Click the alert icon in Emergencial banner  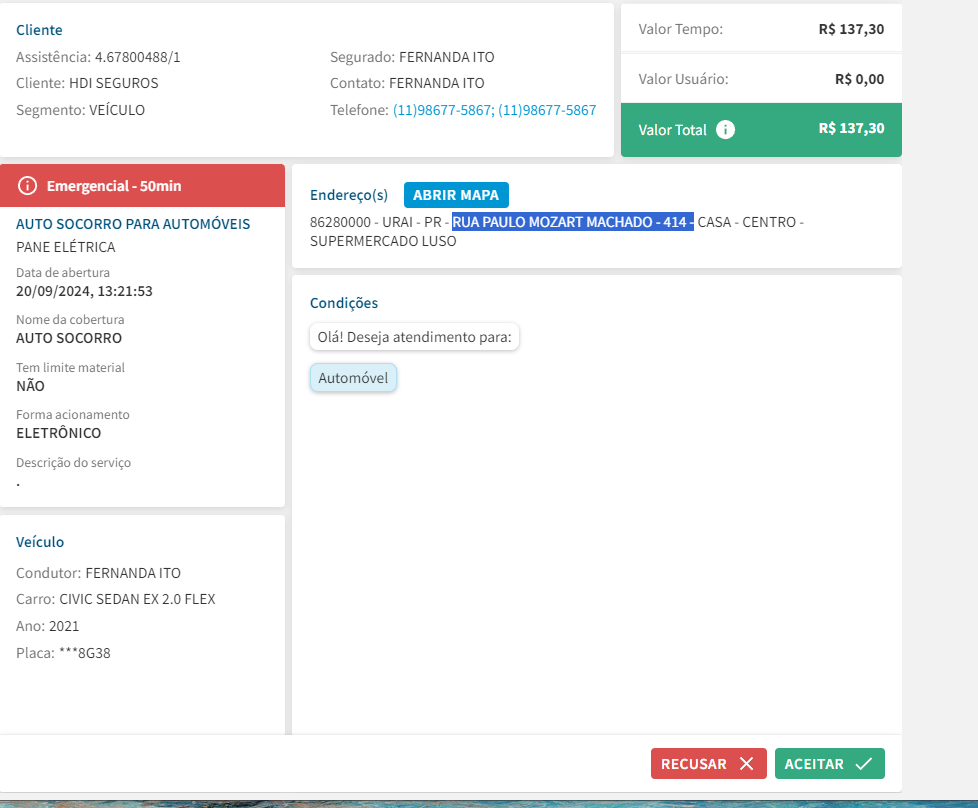click(27, 186)
